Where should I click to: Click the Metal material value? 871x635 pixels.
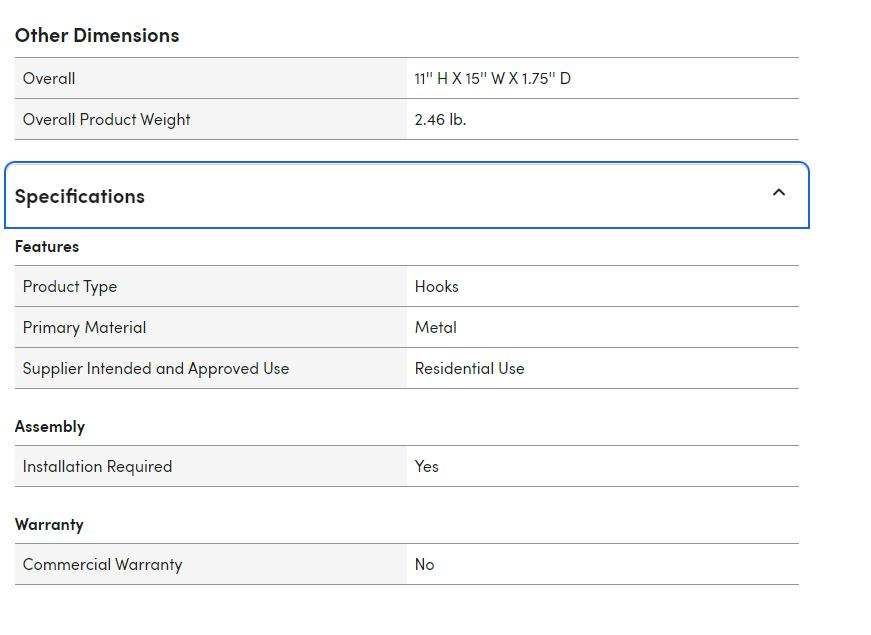(435, 327)
